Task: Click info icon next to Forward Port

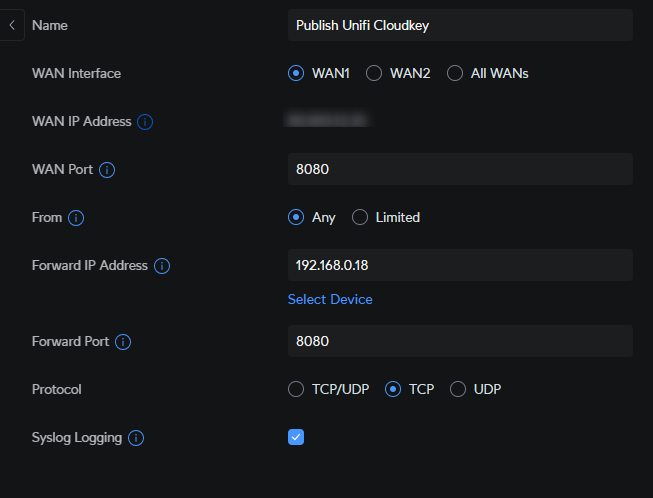Action: coord(123,342)
